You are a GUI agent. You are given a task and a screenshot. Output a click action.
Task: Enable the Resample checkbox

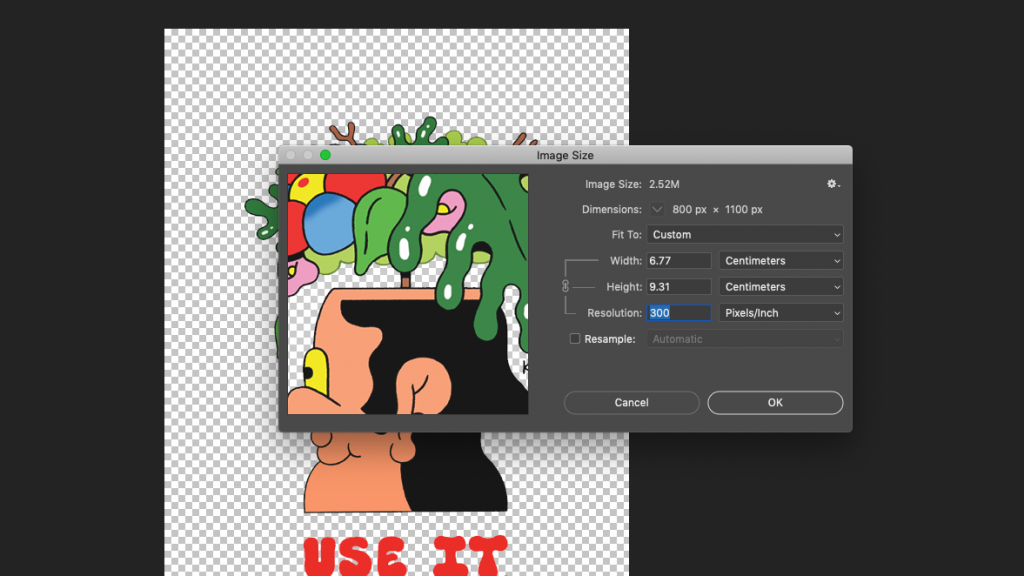click(x=575, y=338)
